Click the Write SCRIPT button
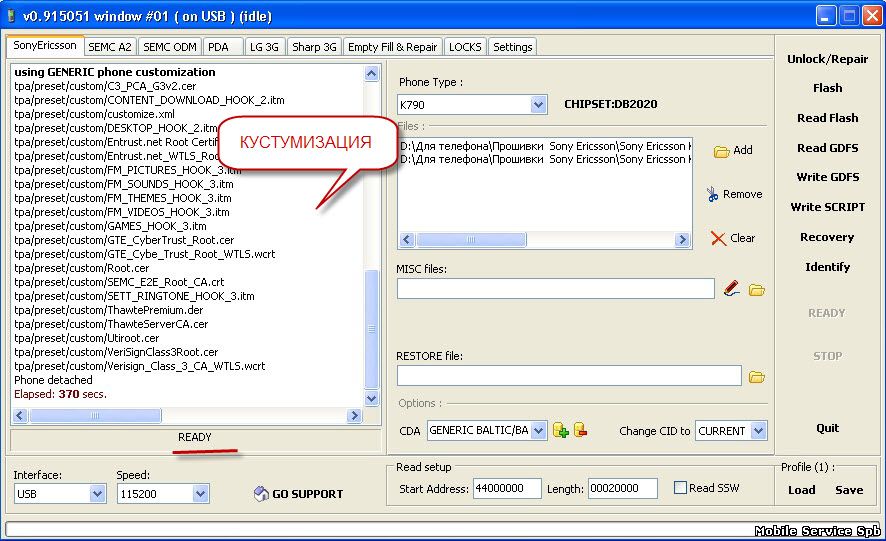Image resolution: width=886 pixels, height=541 pixels. coord(827,207)
